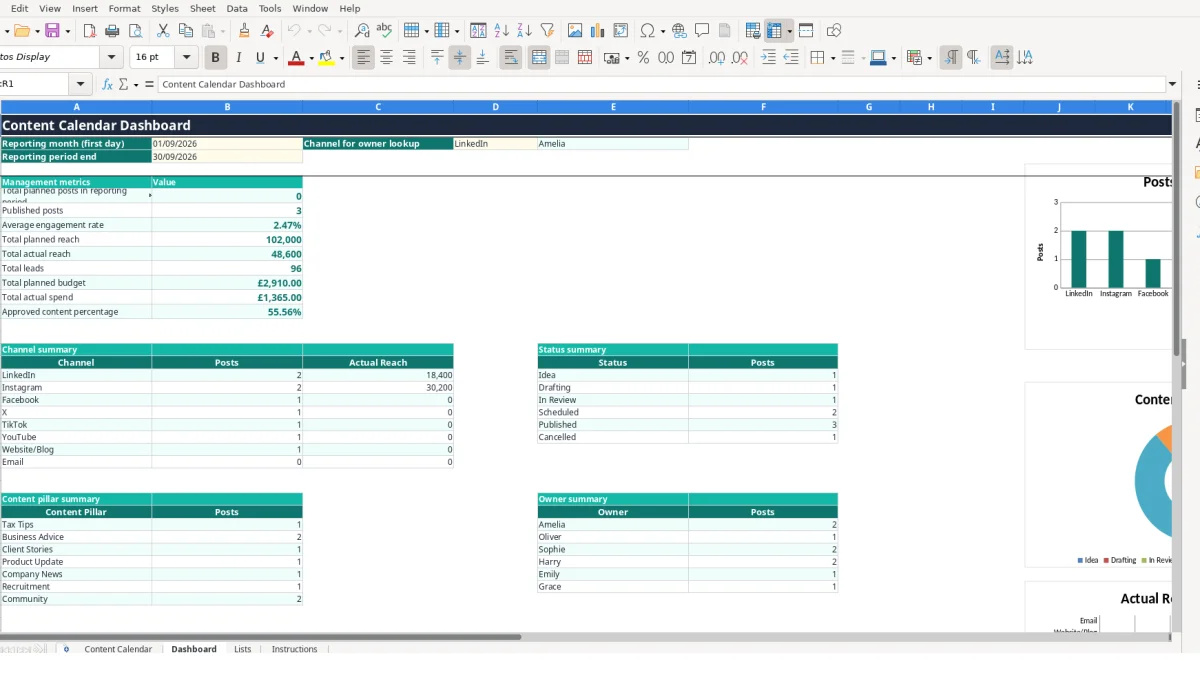This screenshot has width=1200, height=675.
Task: Open Conditional Formatting dropdown arrow
Action: (x=930, y=58)
